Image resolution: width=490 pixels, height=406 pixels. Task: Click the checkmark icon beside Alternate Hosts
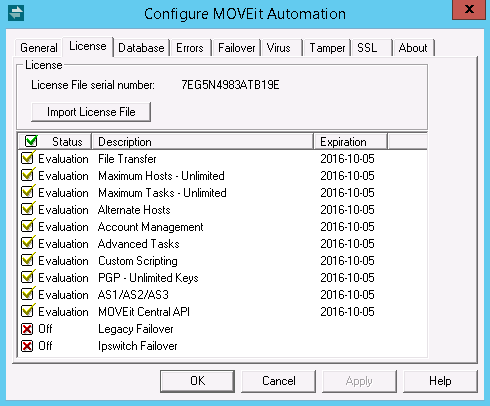click(28, 209)
